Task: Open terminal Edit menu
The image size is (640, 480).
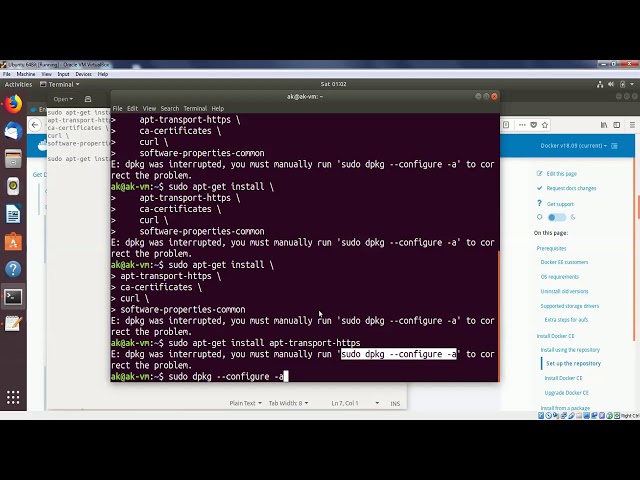Action: click(132, 109)
